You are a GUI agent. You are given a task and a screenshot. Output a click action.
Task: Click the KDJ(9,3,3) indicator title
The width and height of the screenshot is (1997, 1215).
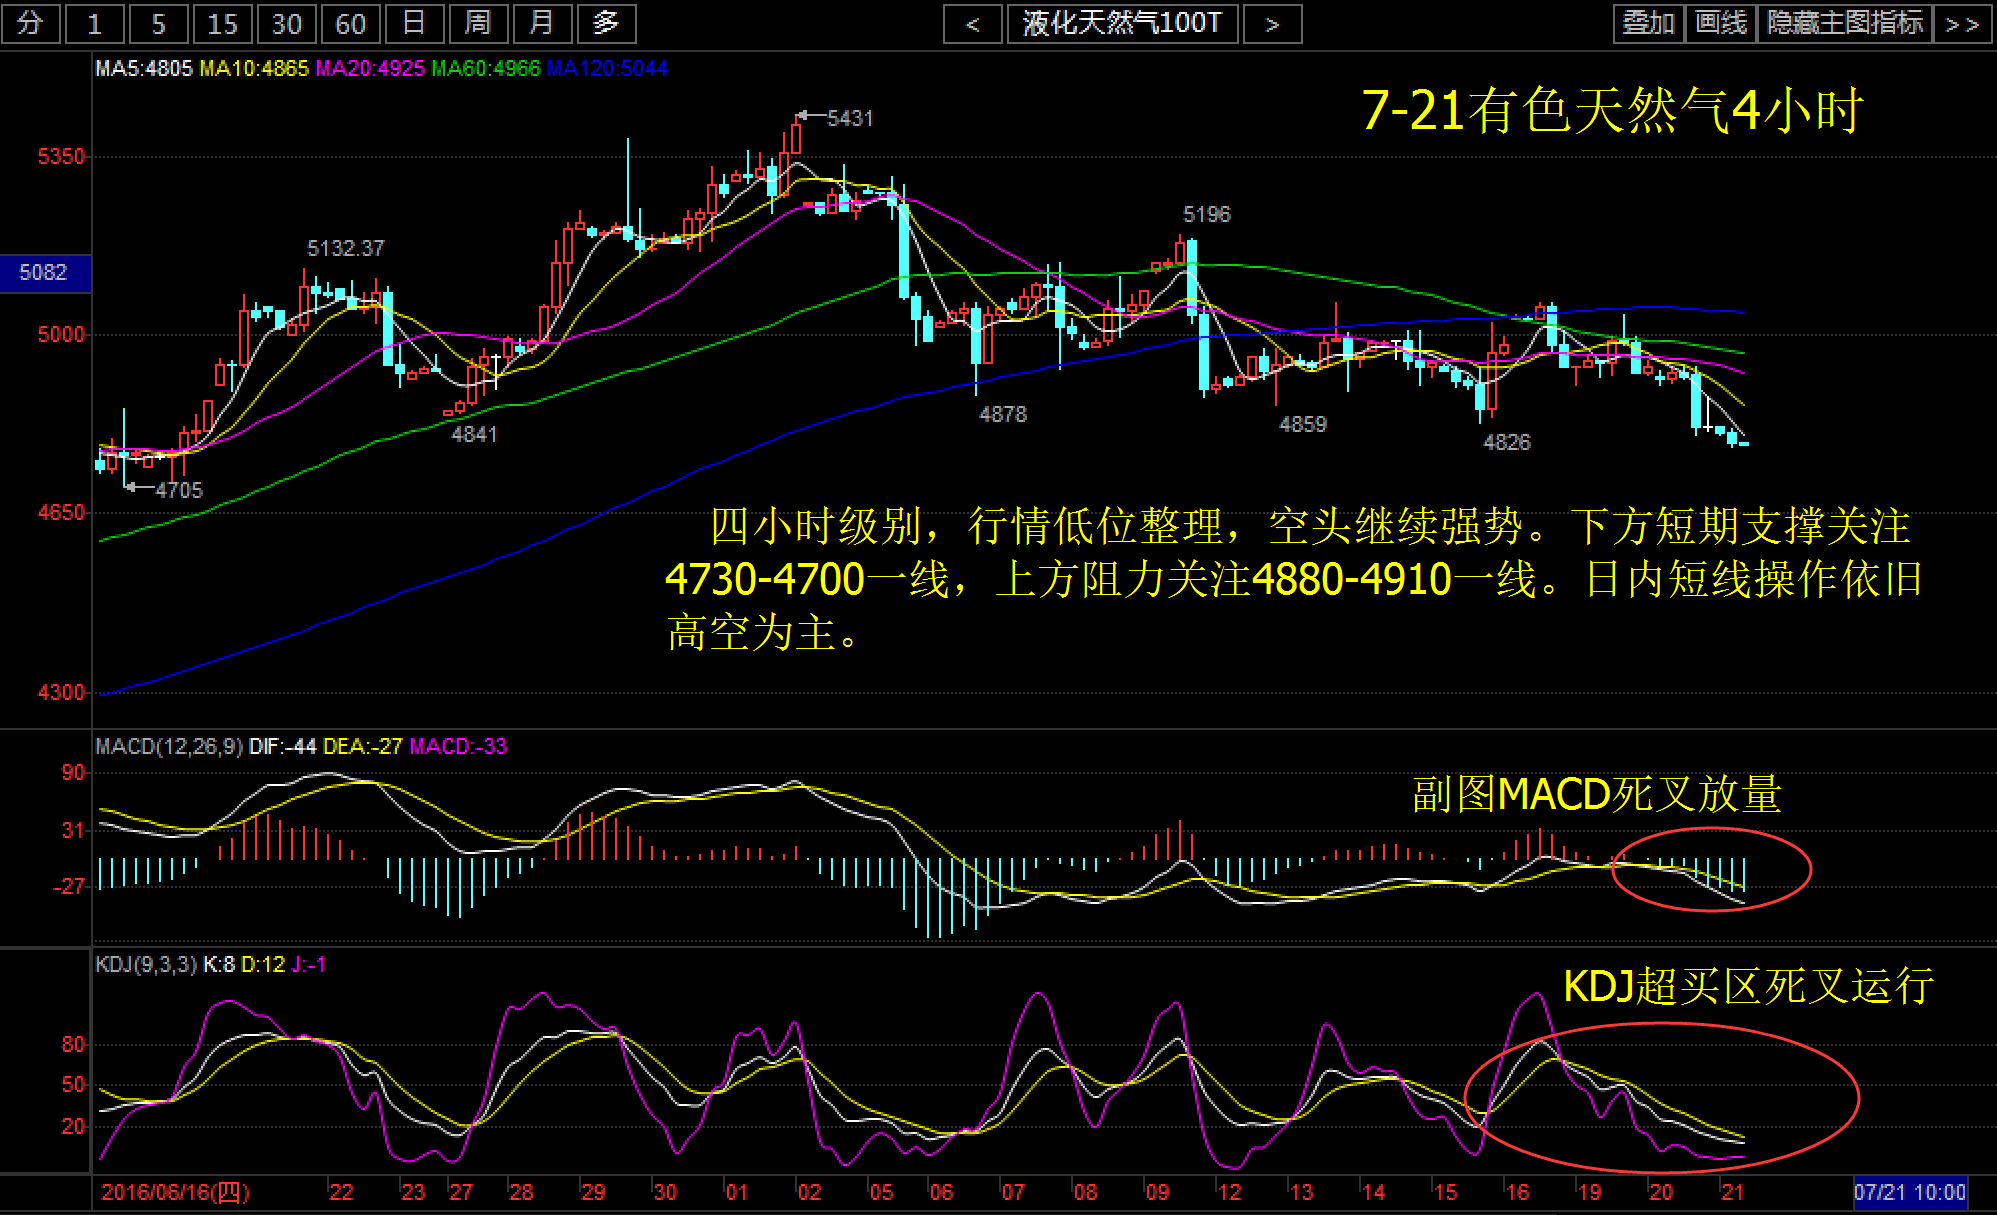point(146,965)
